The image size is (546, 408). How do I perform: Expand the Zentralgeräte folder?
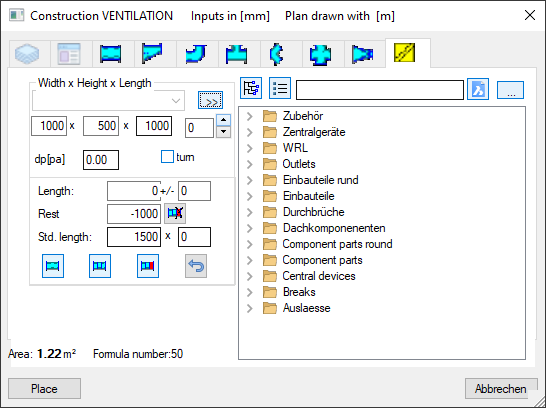coord(250,132)
